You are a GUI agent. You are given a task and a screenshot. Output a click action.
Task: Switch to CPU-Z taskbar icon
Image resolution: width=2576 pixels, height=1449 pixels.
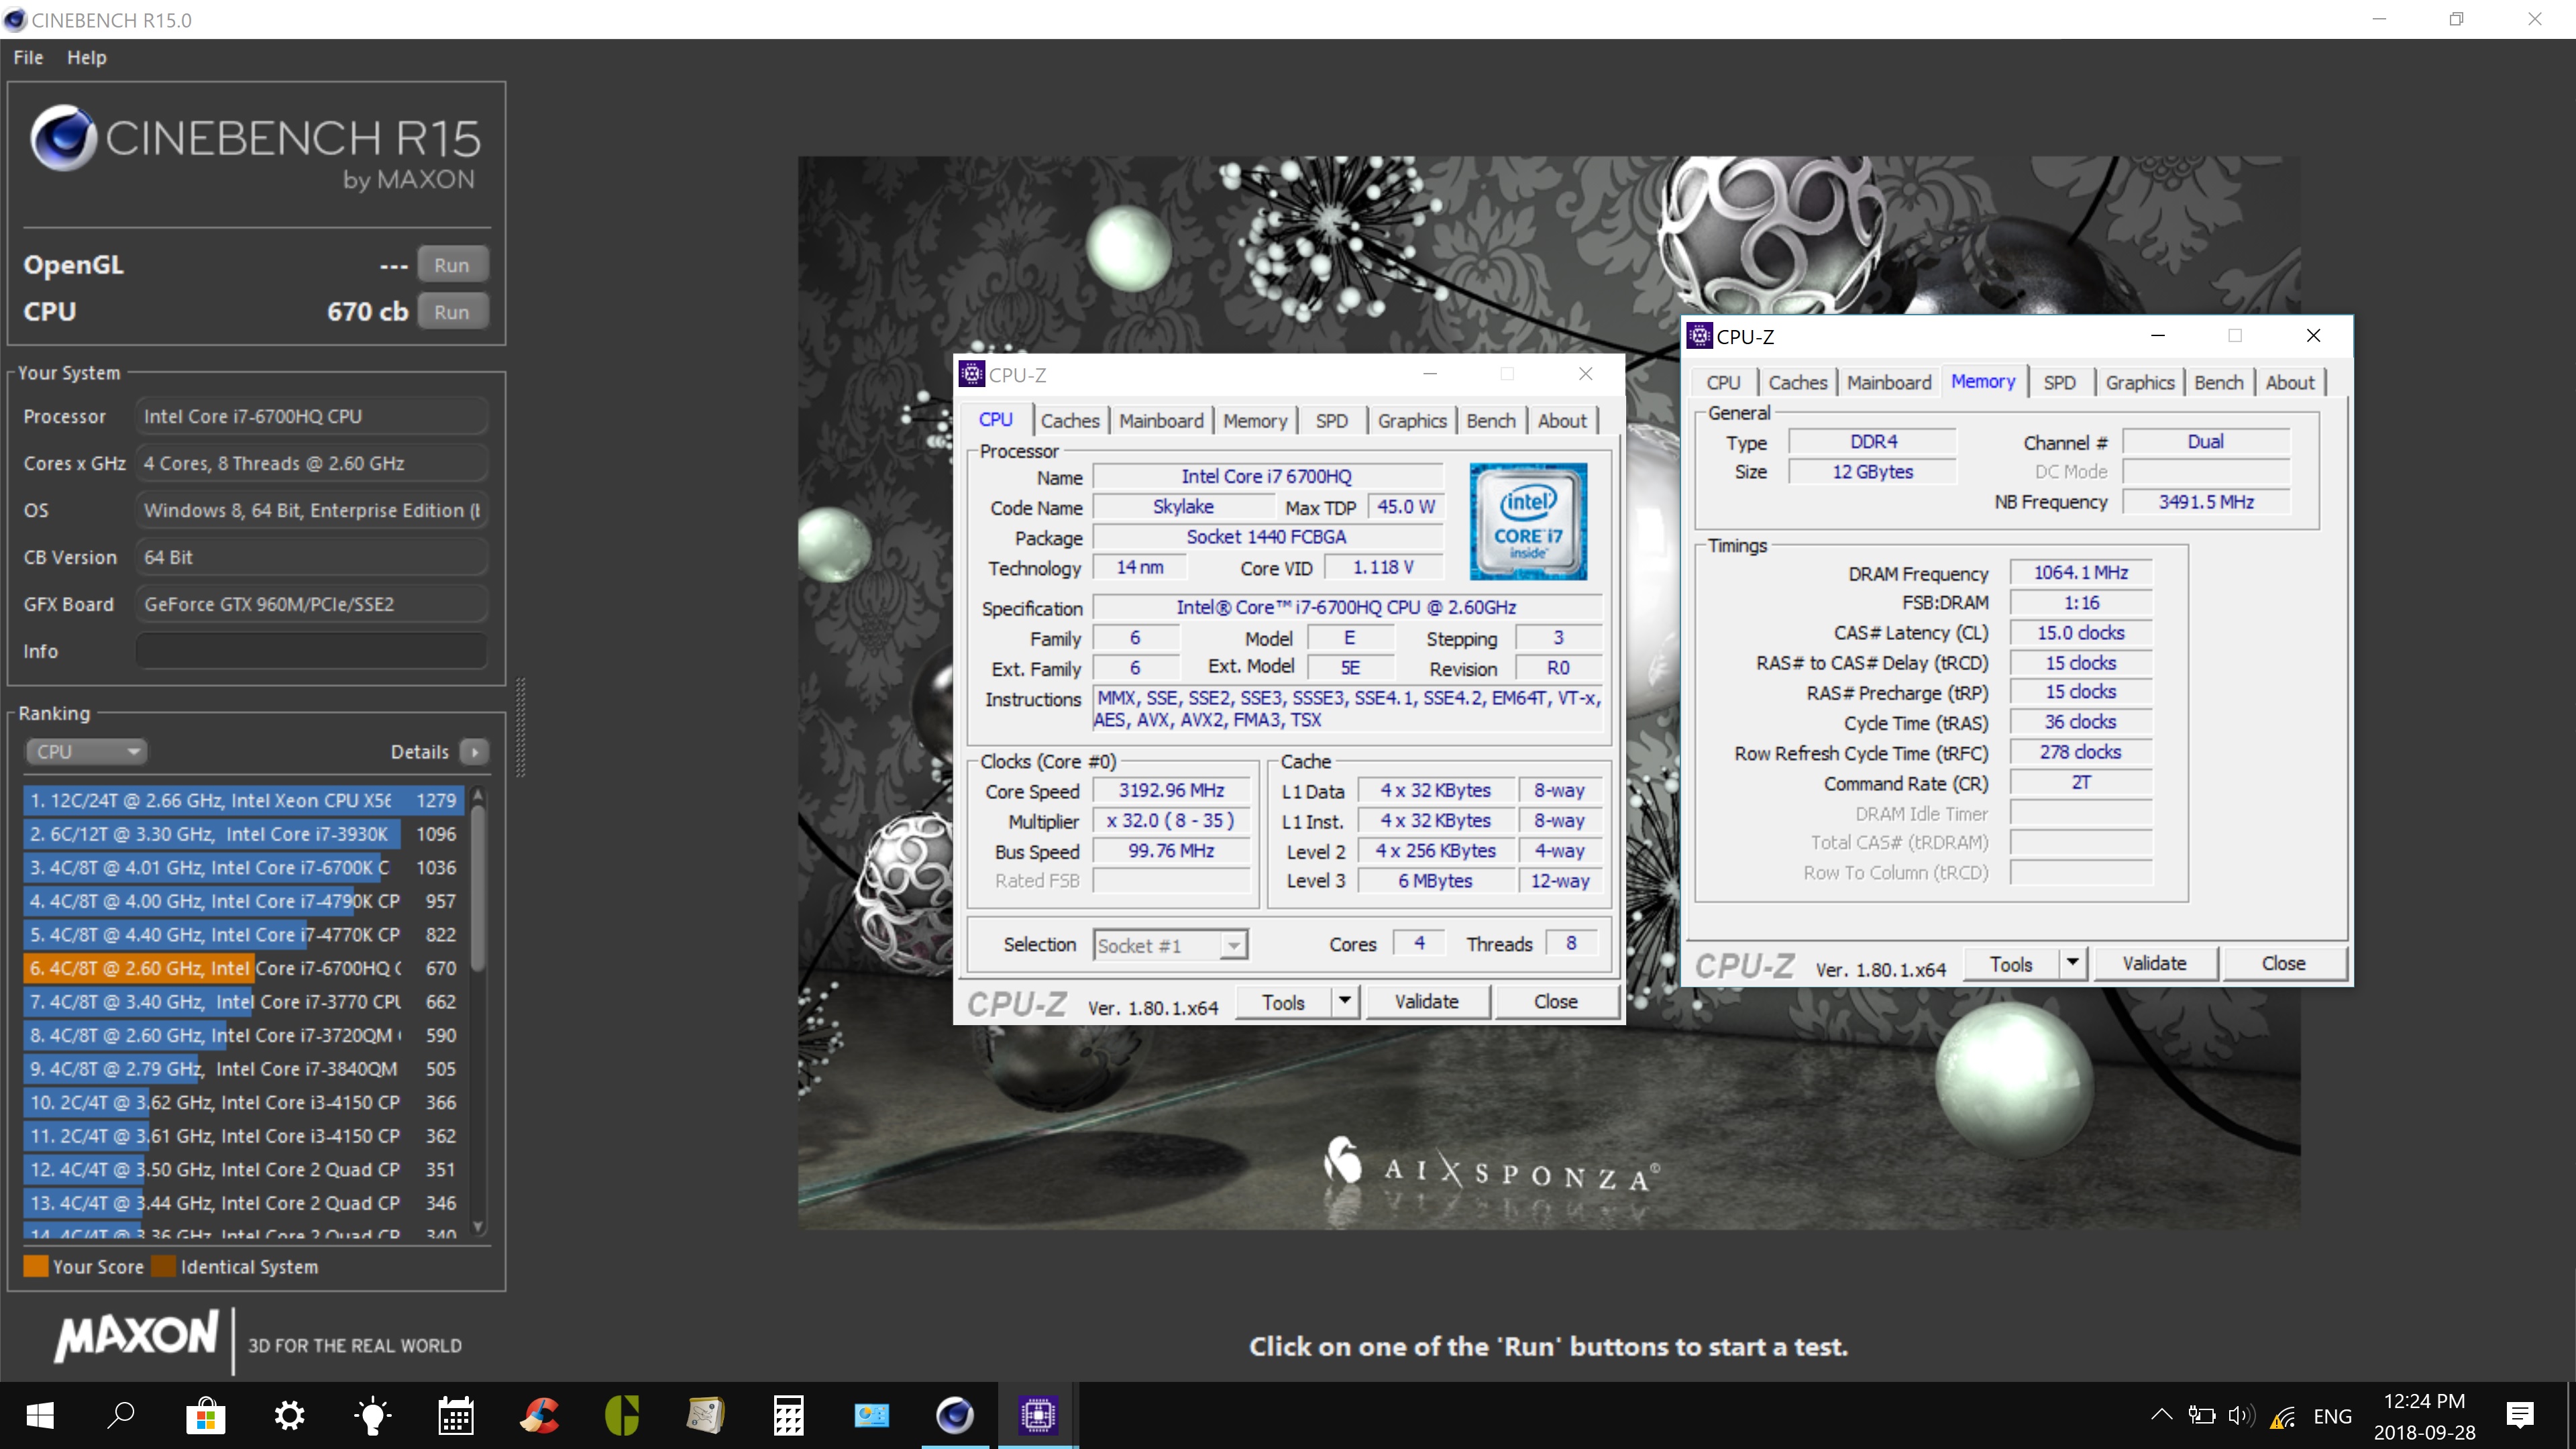tap(1038, 1415)
